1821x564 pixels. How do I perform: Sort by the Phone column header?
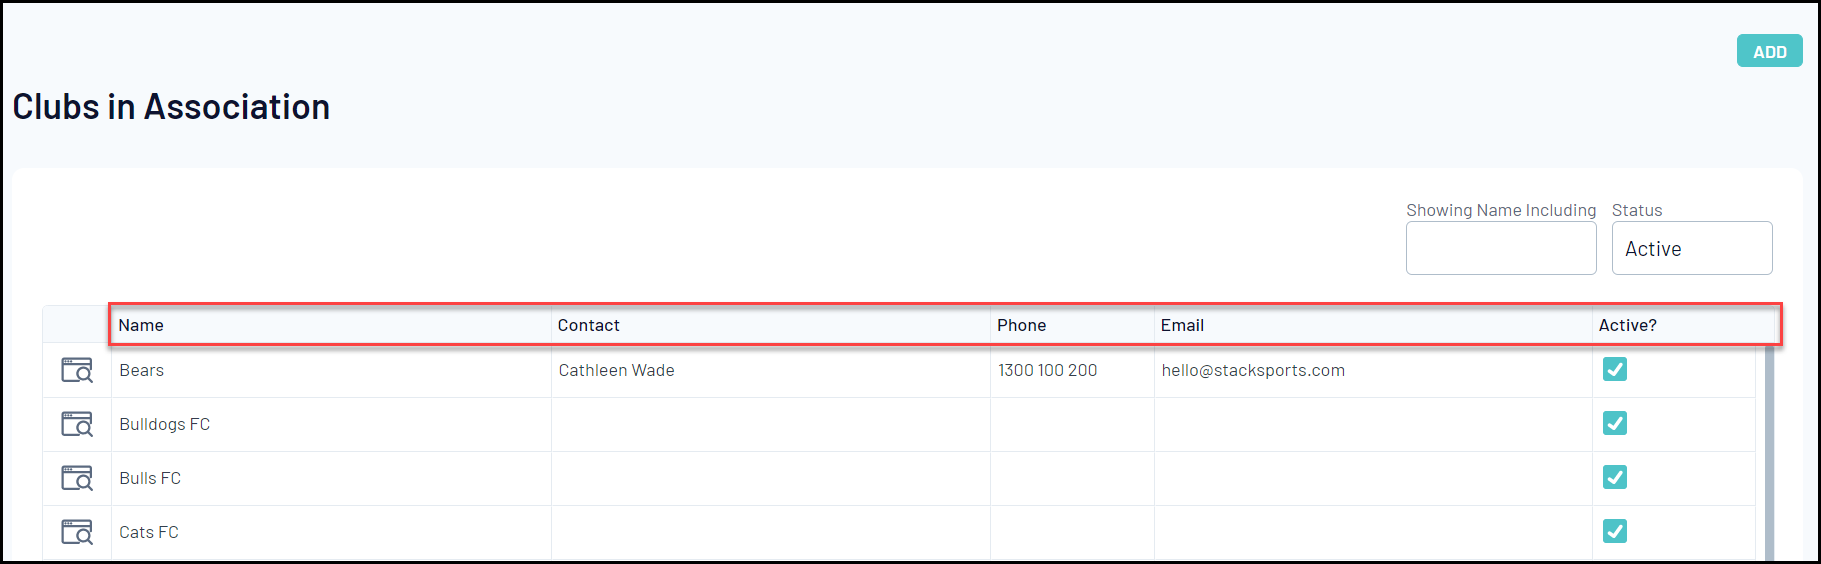click(x=1021, y=325)
